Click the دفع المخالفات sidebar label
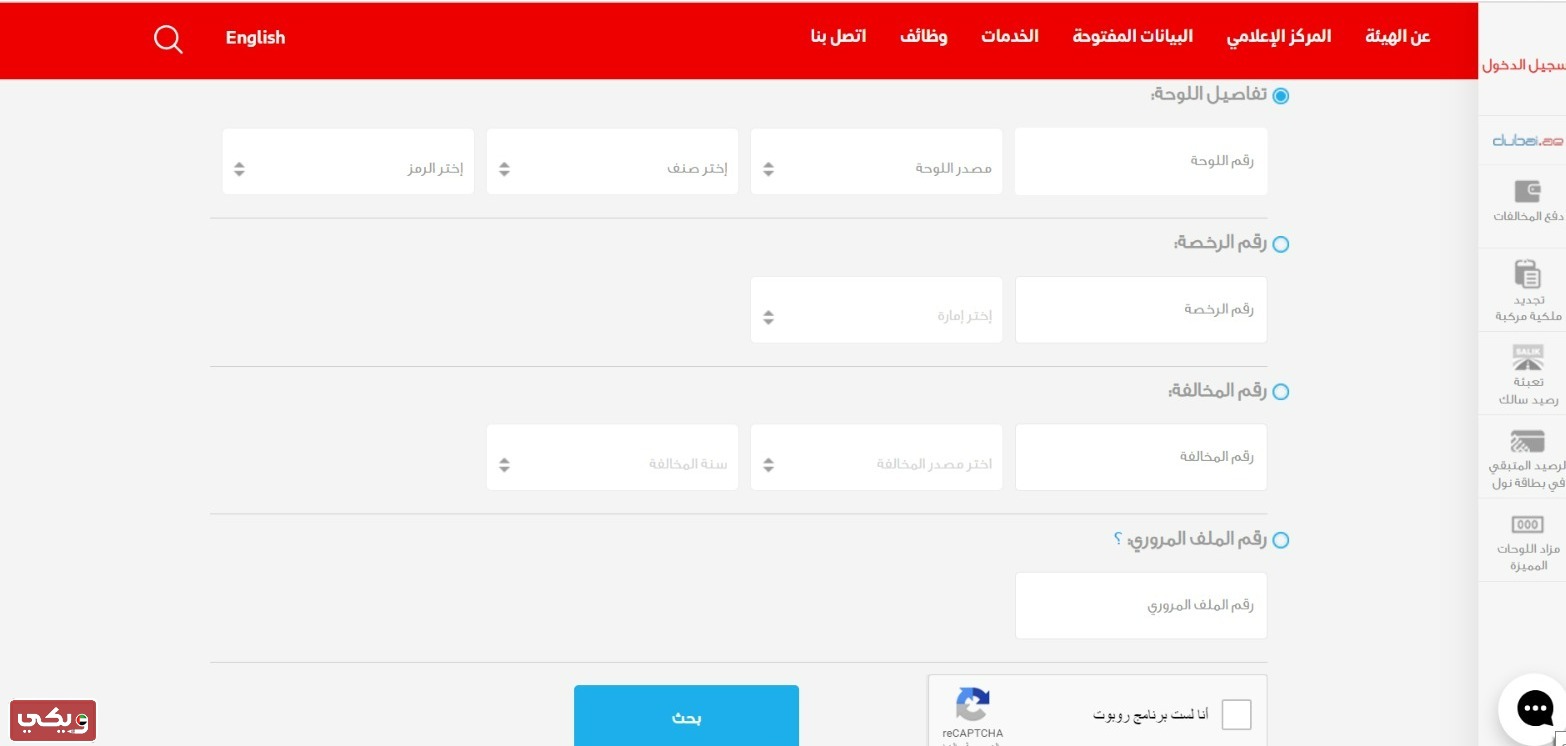 pos(1527,217)
